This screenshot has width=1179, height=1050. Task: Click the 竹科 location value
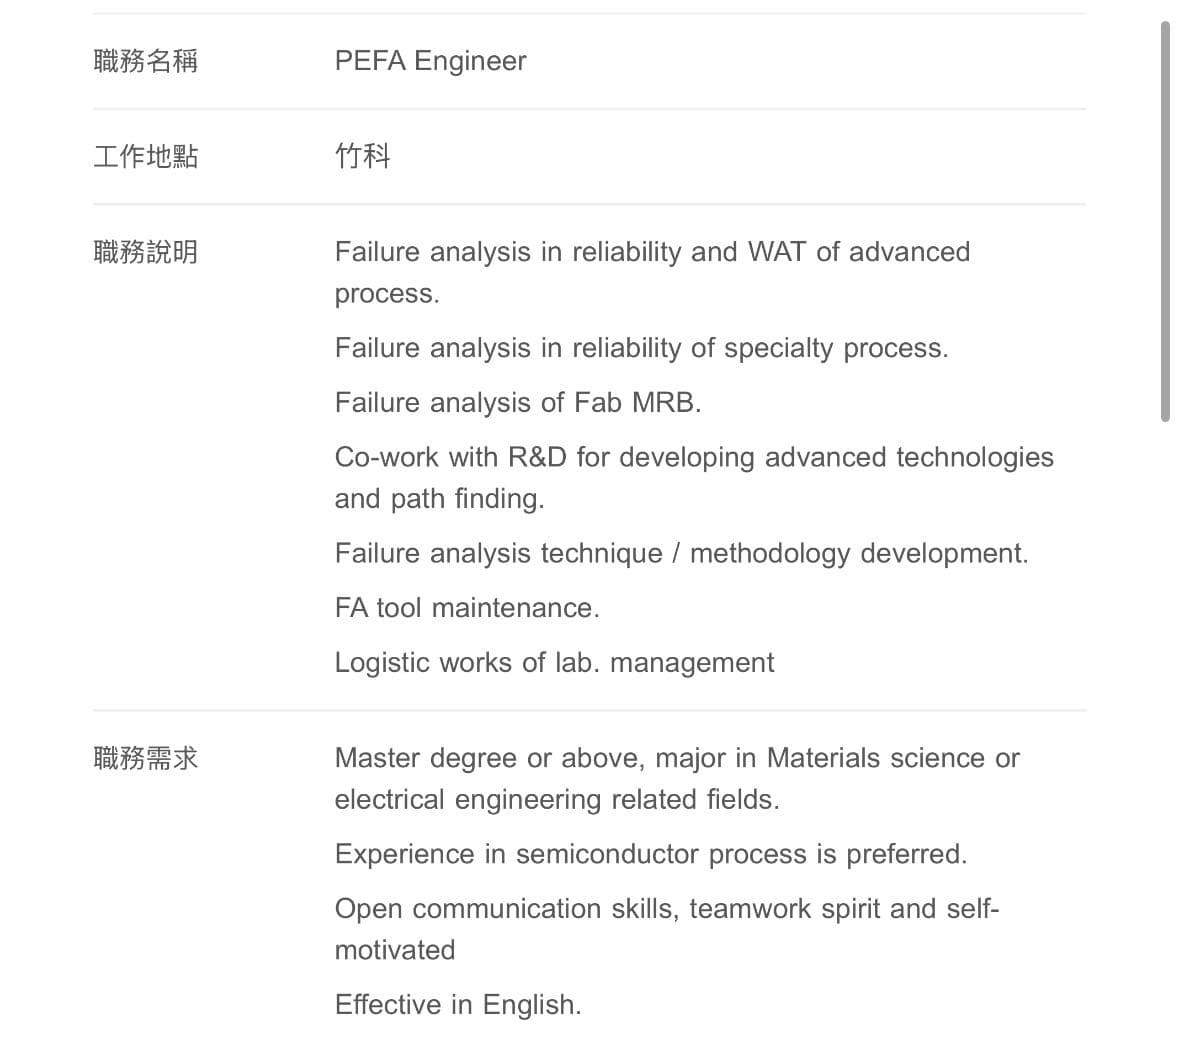pos(362,156)
